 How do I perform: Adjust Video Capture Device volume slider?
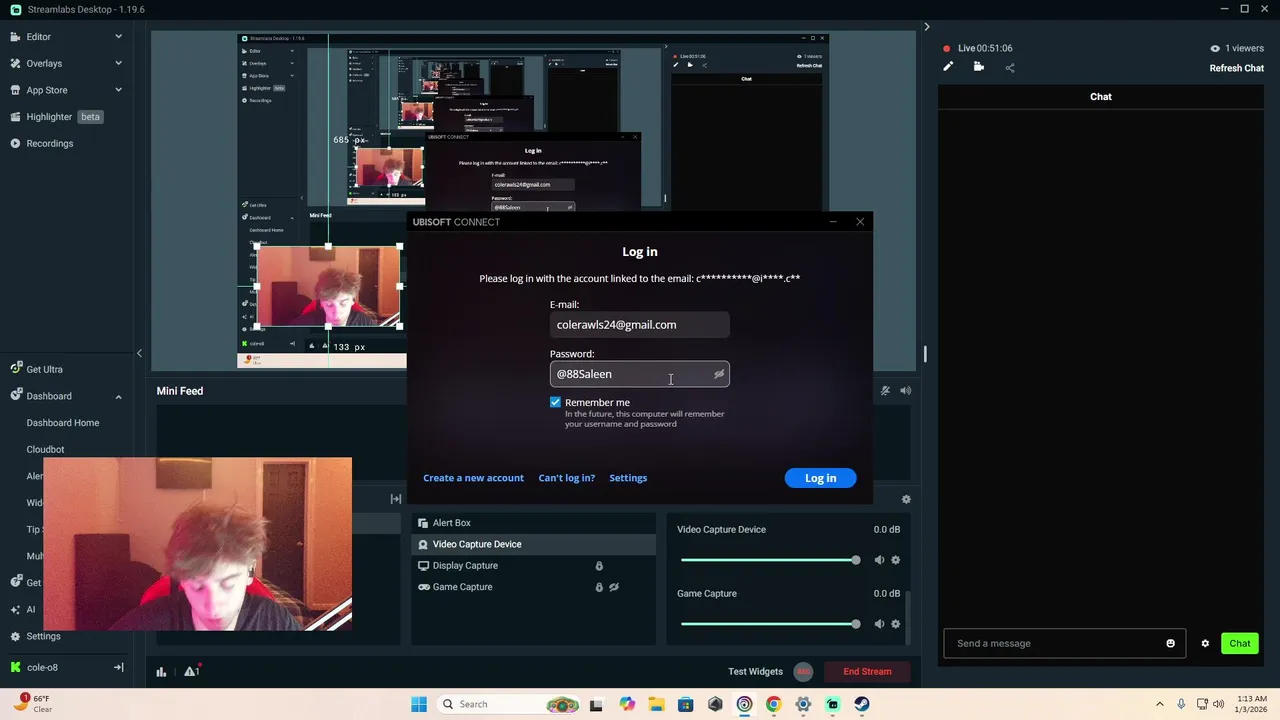tap(769, 560)
